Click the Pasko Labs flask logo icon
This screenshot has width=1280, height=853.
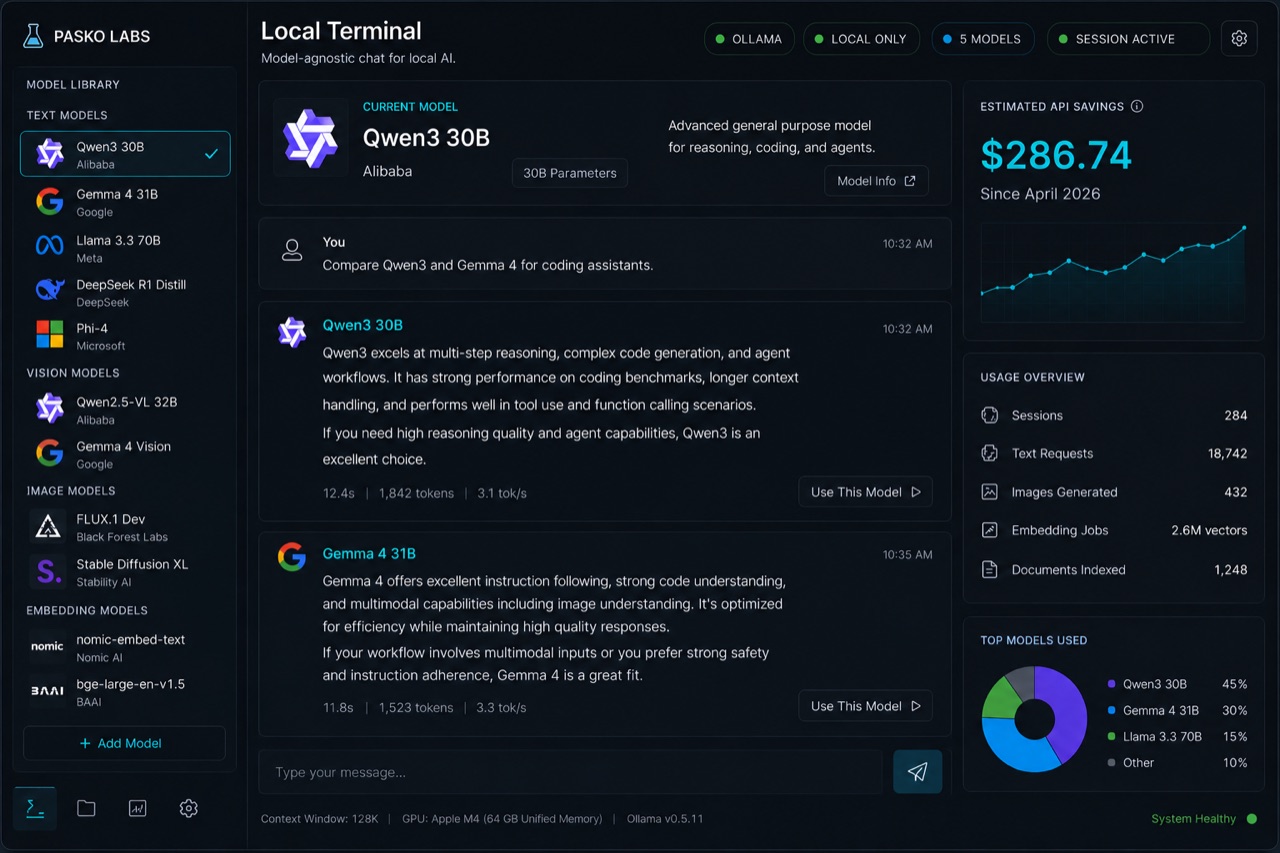(34, 37)
